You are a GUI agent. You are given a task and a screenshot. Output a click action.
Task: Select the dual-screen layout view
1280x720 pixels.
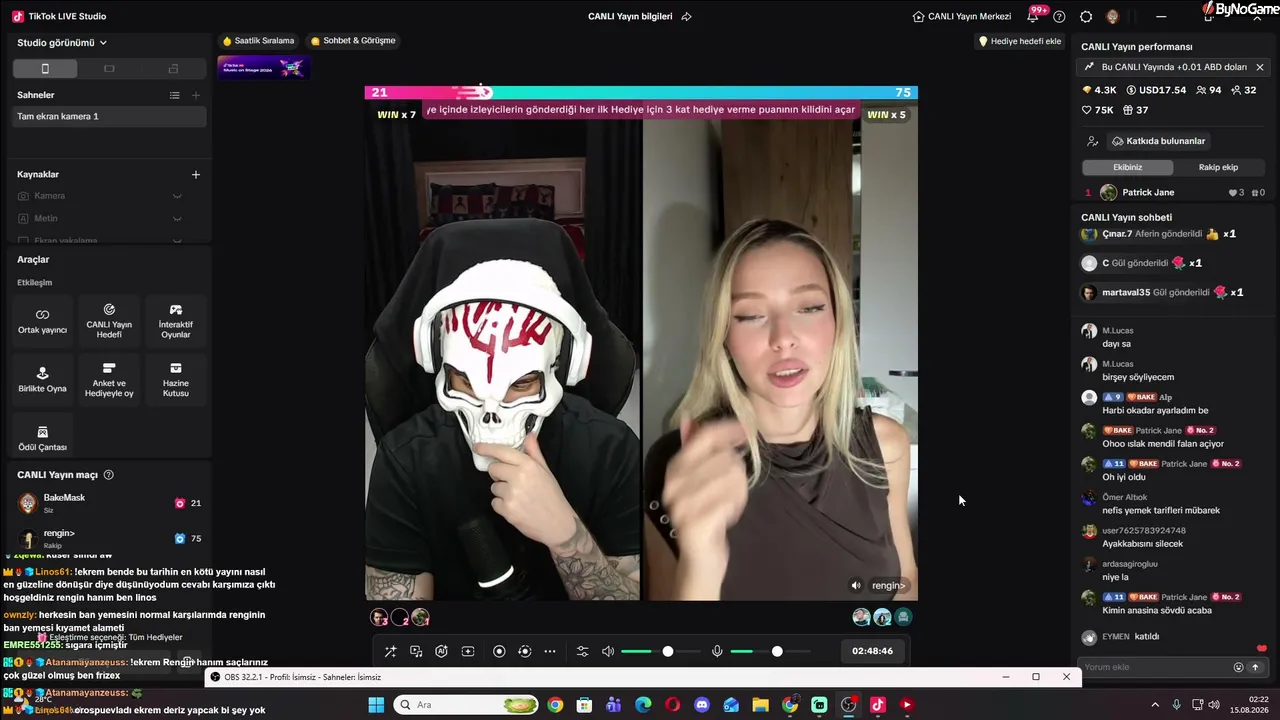coord(173,69)
